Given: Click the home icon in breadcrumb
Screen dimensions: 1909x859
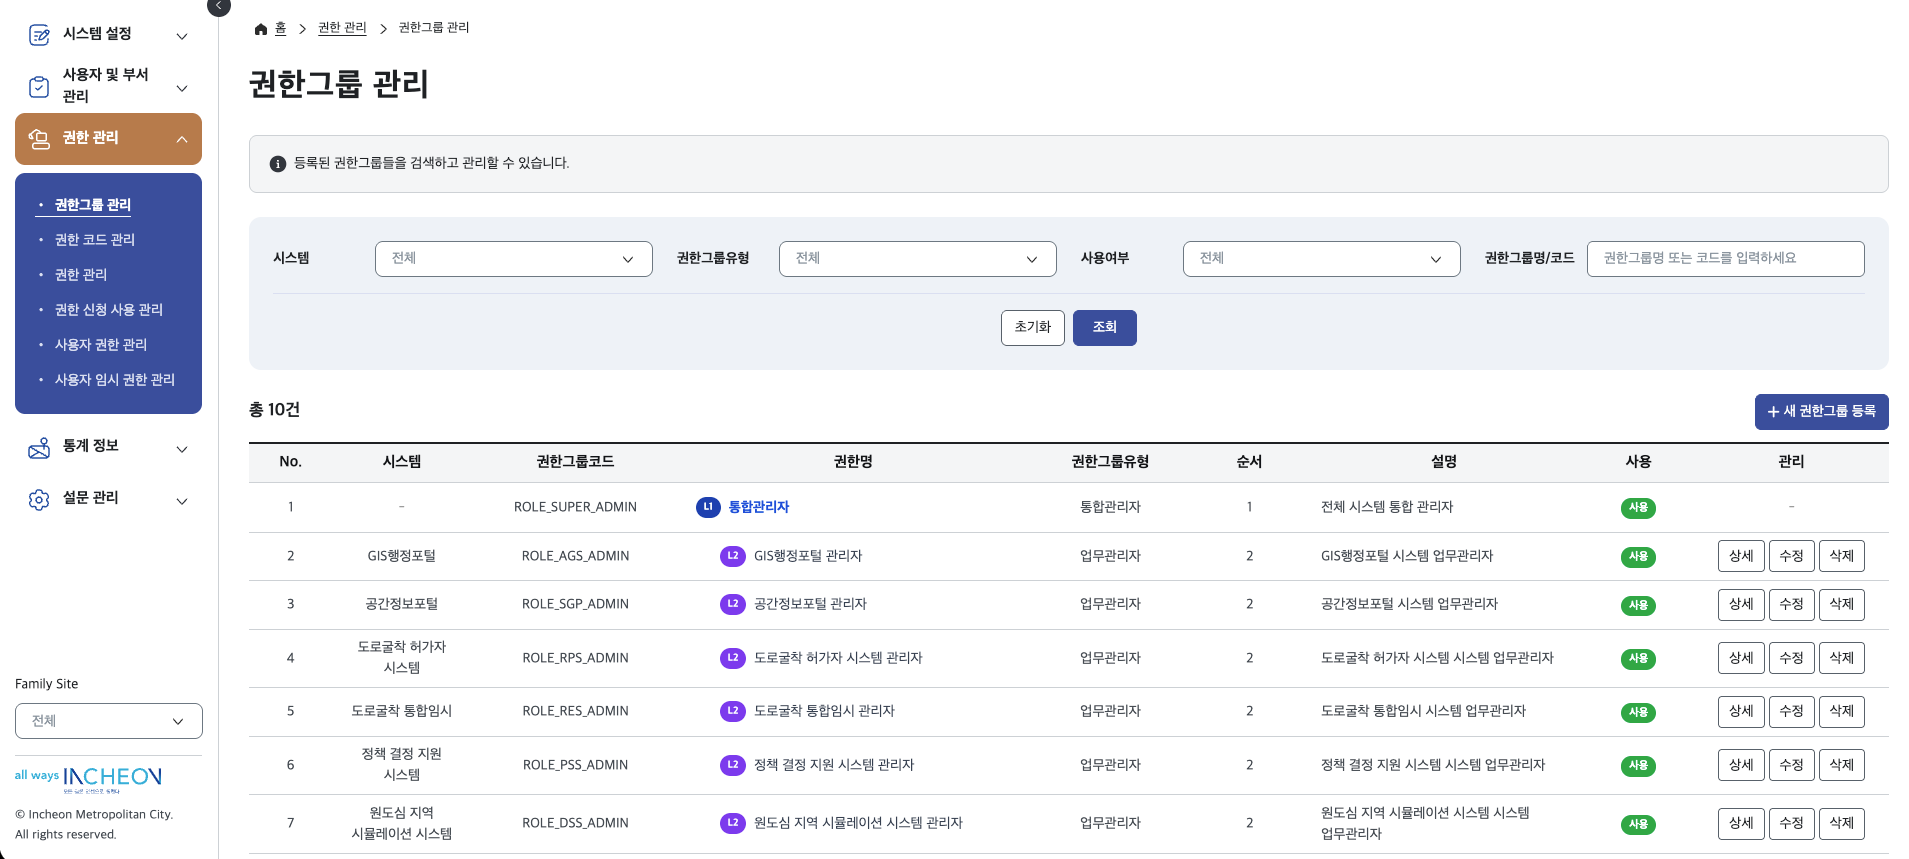Looking at the screenshot, I should (x=261, y=29).
